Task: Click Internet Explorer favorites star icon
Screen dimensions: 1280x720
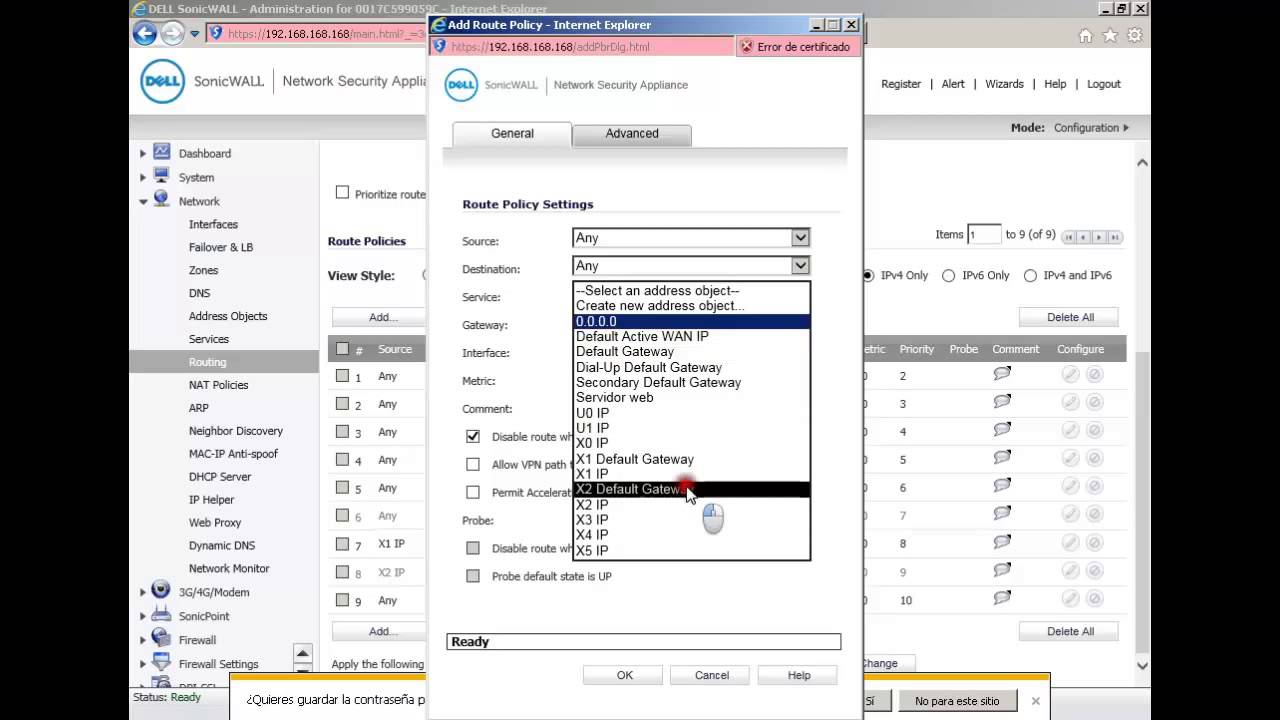Action: pos(1110,35)
